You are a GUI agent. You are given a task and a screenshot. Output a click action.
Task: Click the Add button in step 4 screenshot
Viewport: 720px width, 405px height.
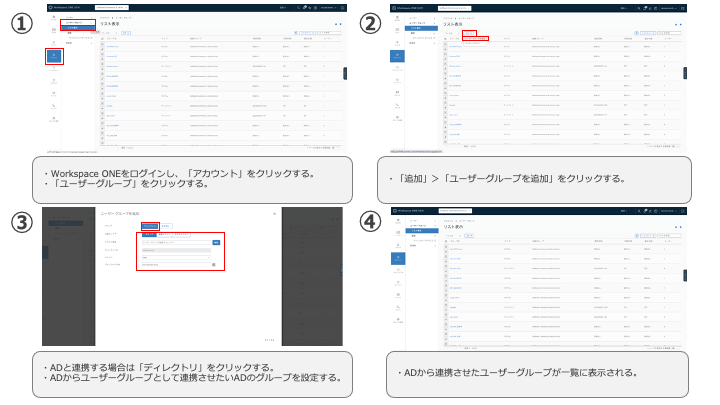[468, 236]
